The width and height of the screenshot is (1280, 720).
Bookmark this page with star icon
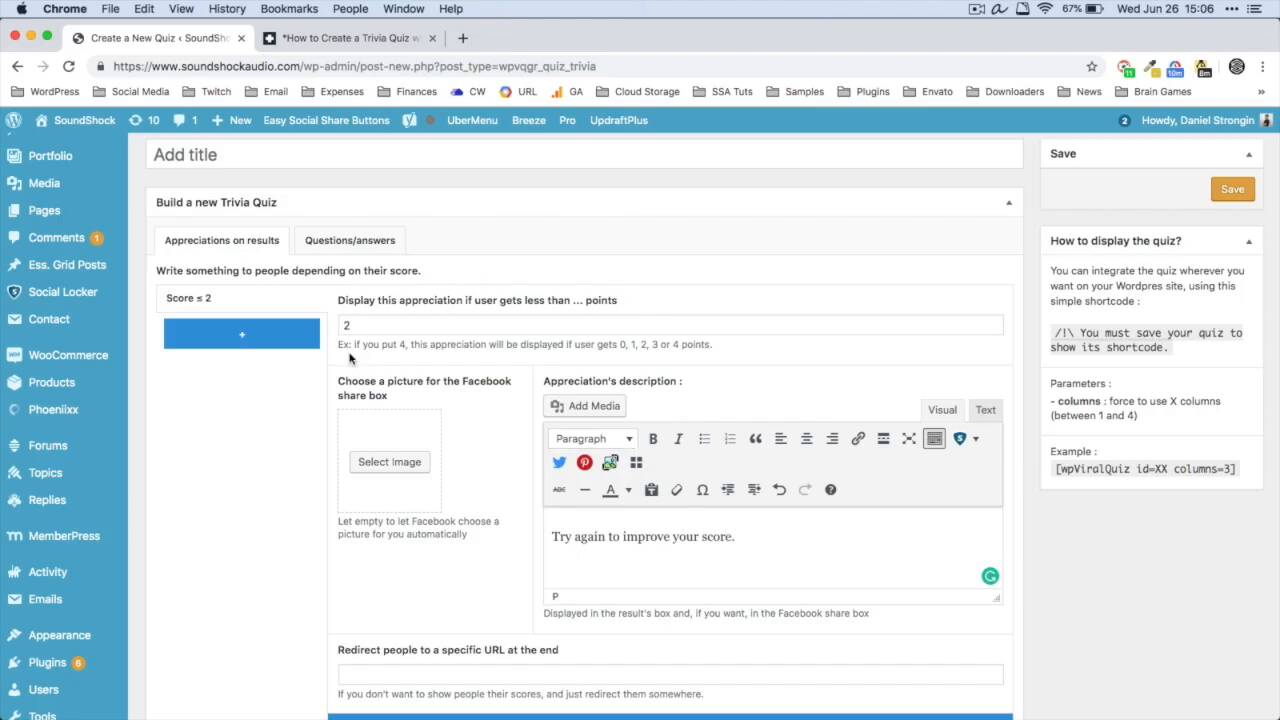tap(1092, 66)
